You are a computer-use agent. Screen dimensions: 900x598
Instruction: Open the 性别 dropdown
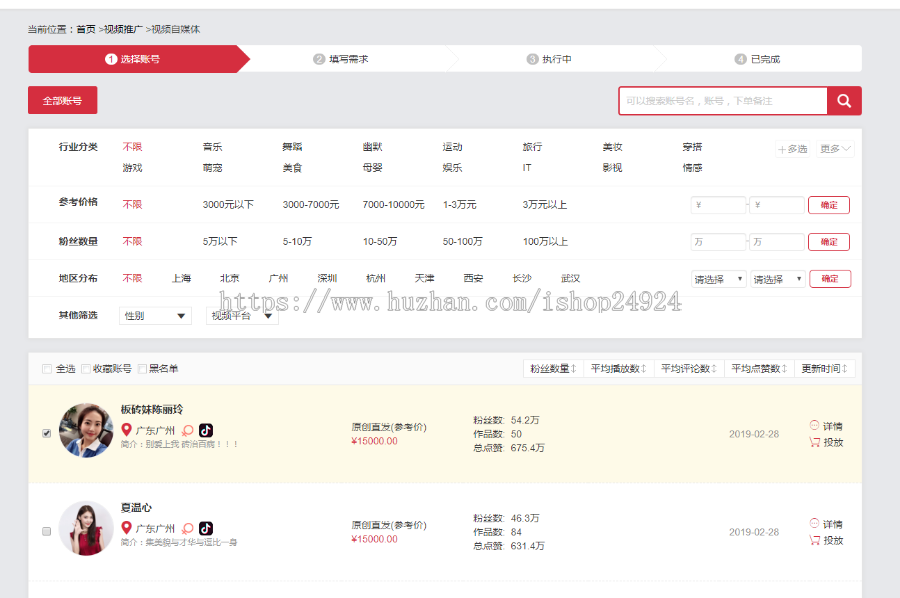155,316
